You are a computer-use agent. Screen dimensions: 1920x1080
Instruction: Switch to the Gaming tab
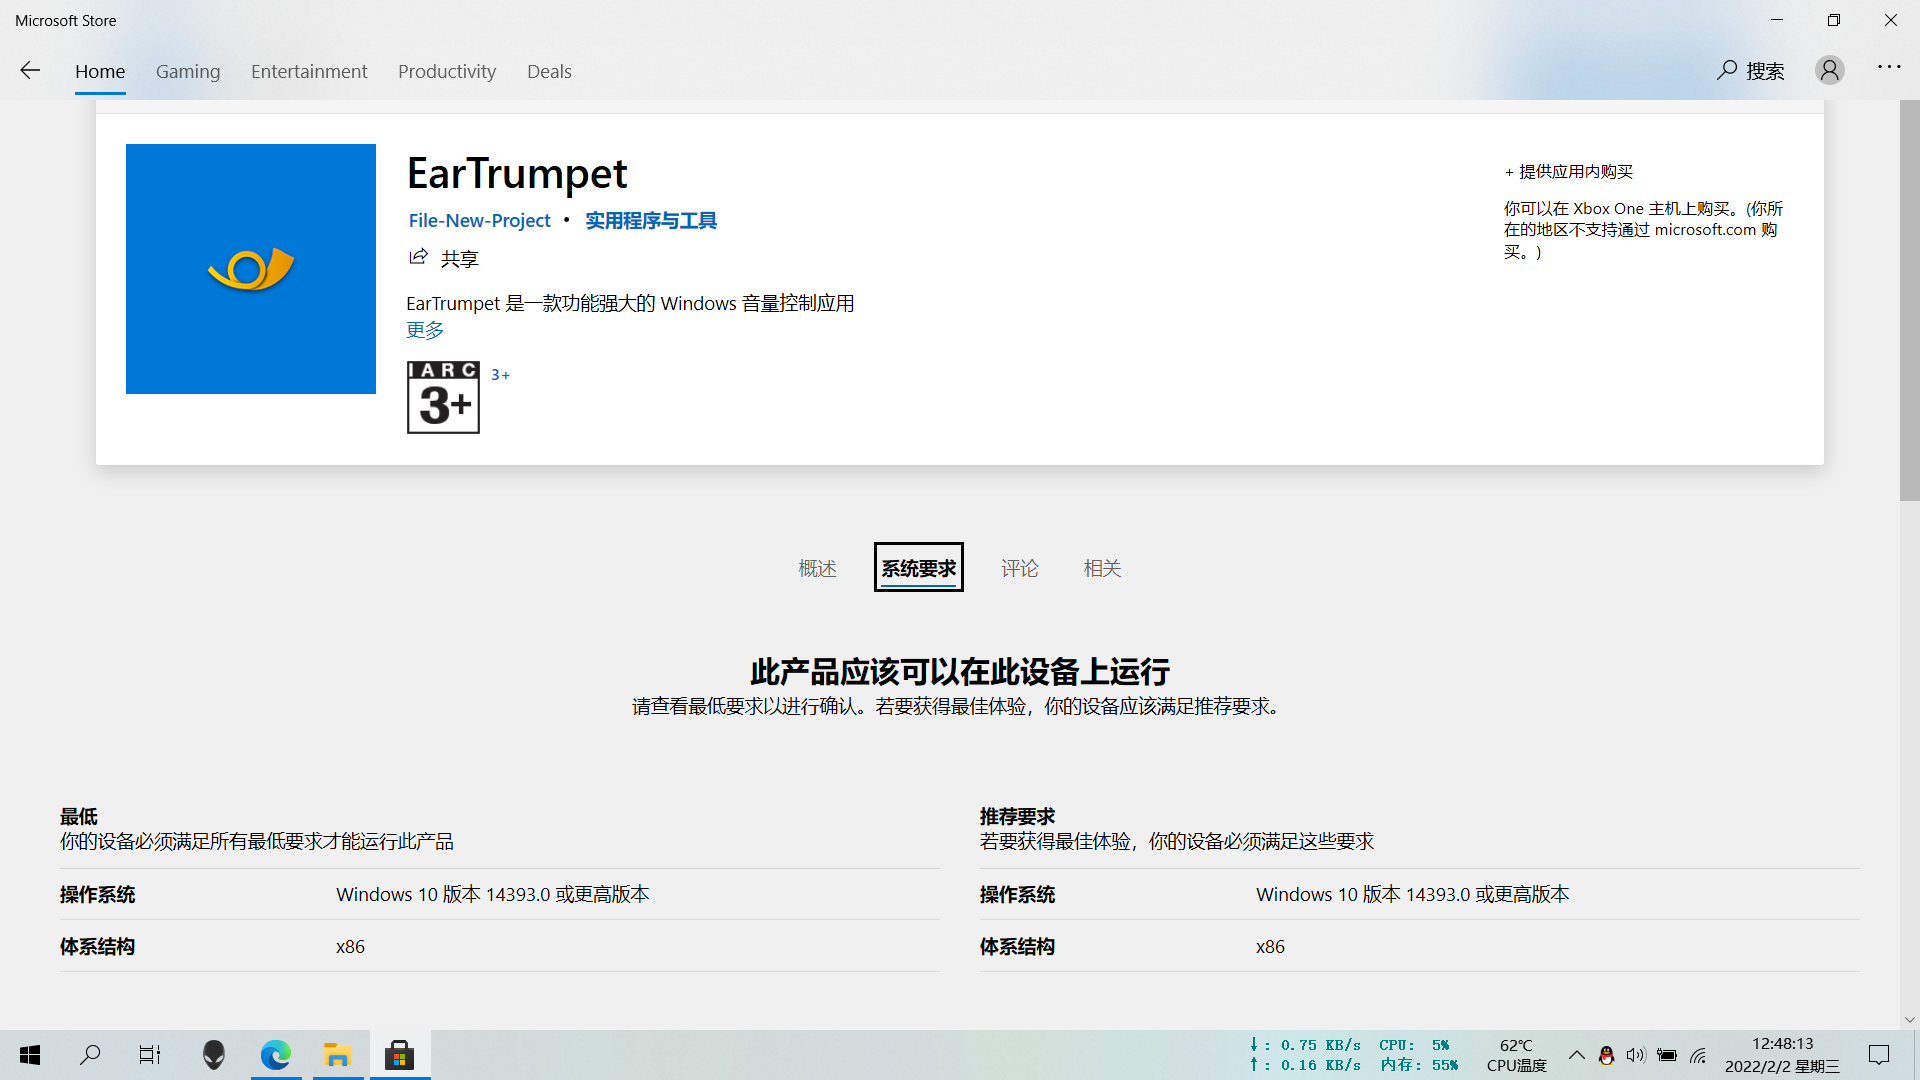188,71
